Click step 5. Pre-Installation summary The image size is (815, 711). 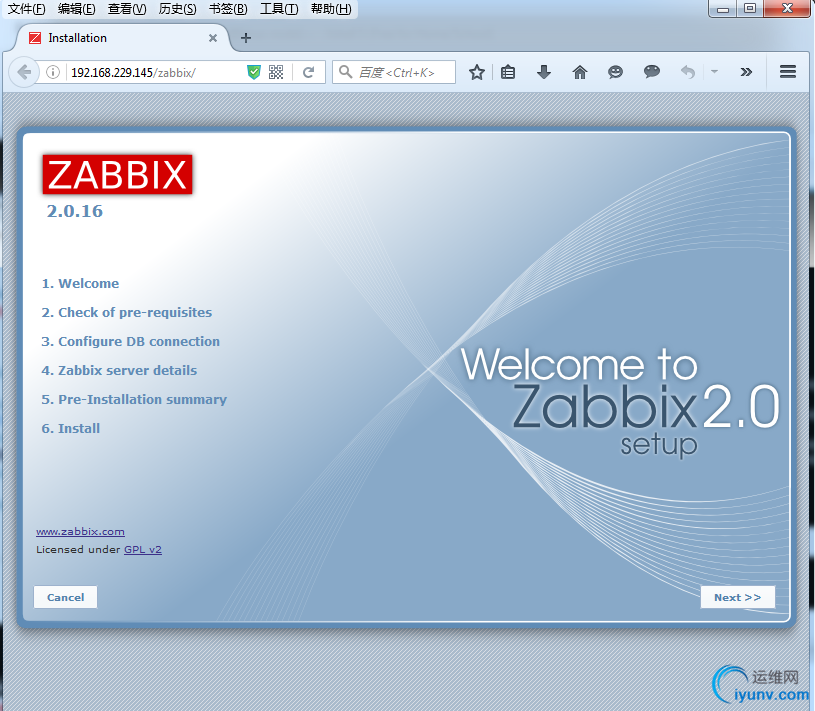click(134, 399)
